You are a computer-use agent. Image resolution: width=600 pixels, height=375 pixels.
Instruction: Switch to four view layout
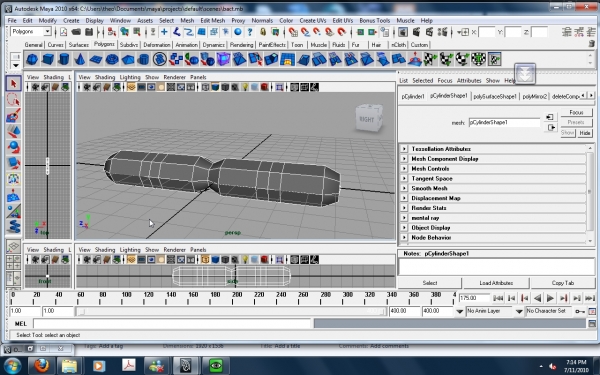(x=13, y=262)
